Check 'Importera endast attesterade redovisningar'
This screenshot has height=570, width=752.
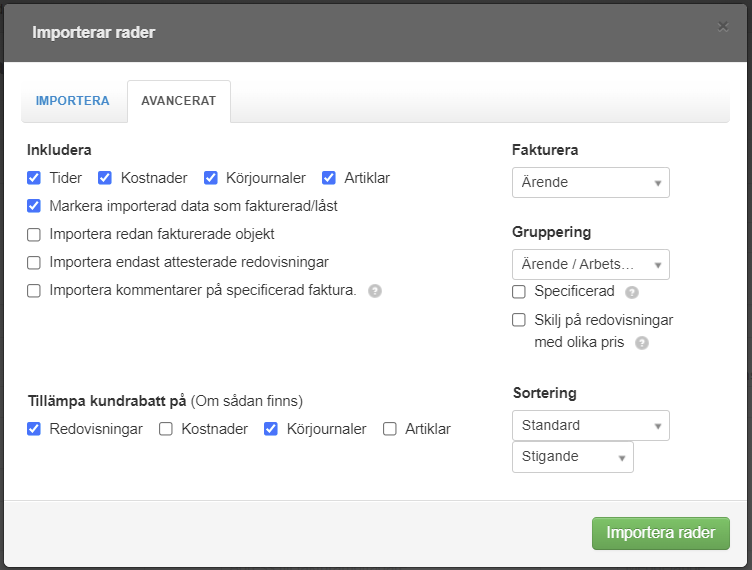click(34, 262)
